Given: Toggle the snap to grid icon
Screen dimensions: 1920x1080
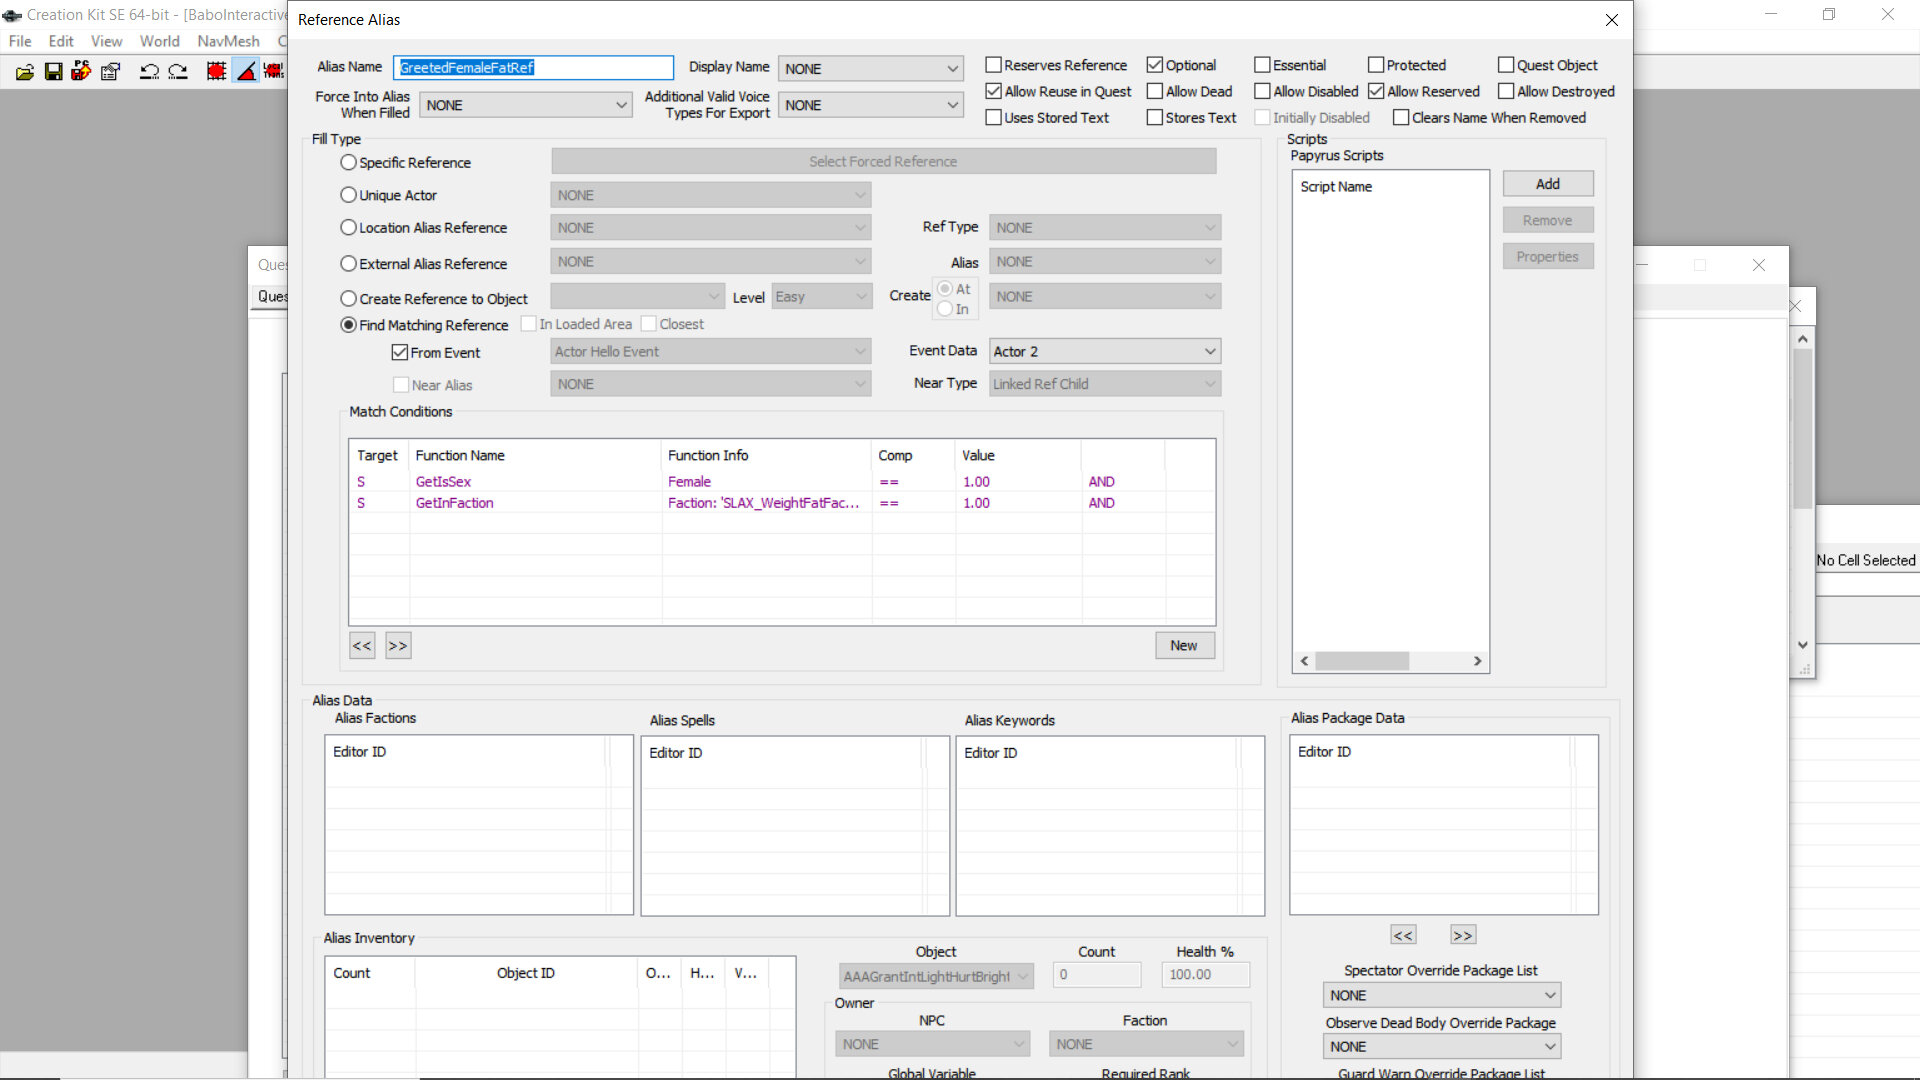Looking at the screenshot, I should 216,71.
